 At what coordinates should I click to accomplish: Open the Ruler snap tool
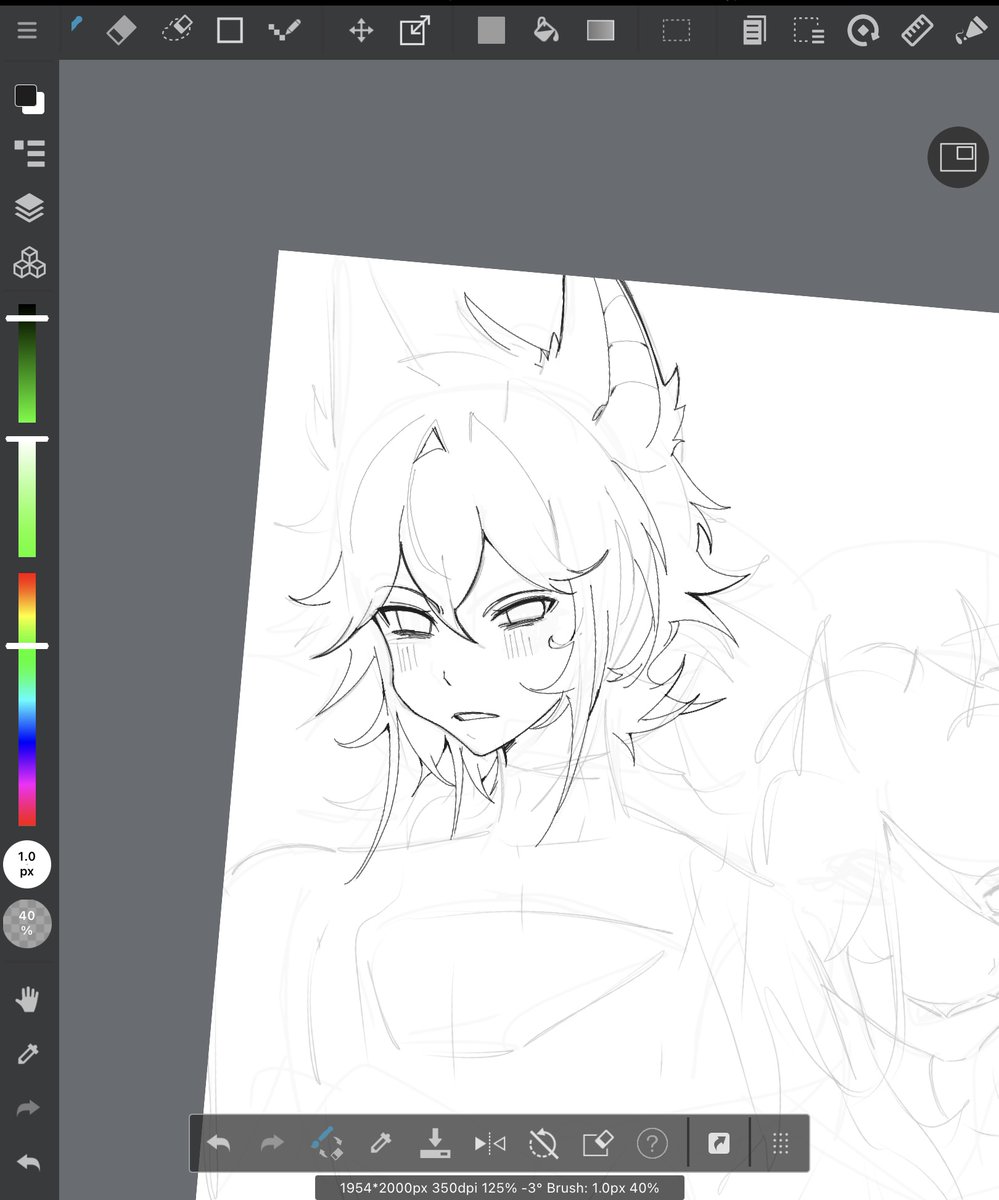[x=917, y=30]
